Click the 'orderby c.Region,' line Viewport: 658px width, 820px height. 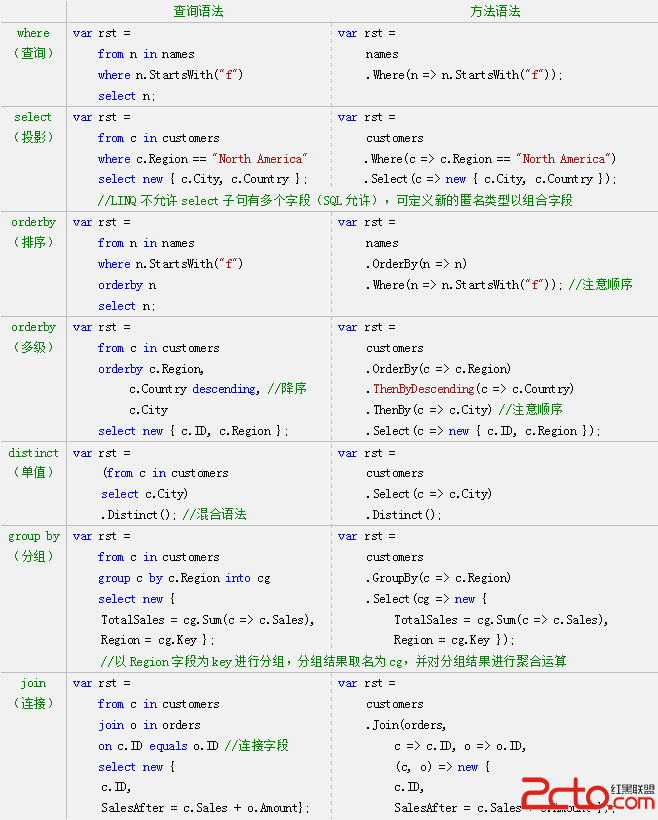click(x=151, y=369)
